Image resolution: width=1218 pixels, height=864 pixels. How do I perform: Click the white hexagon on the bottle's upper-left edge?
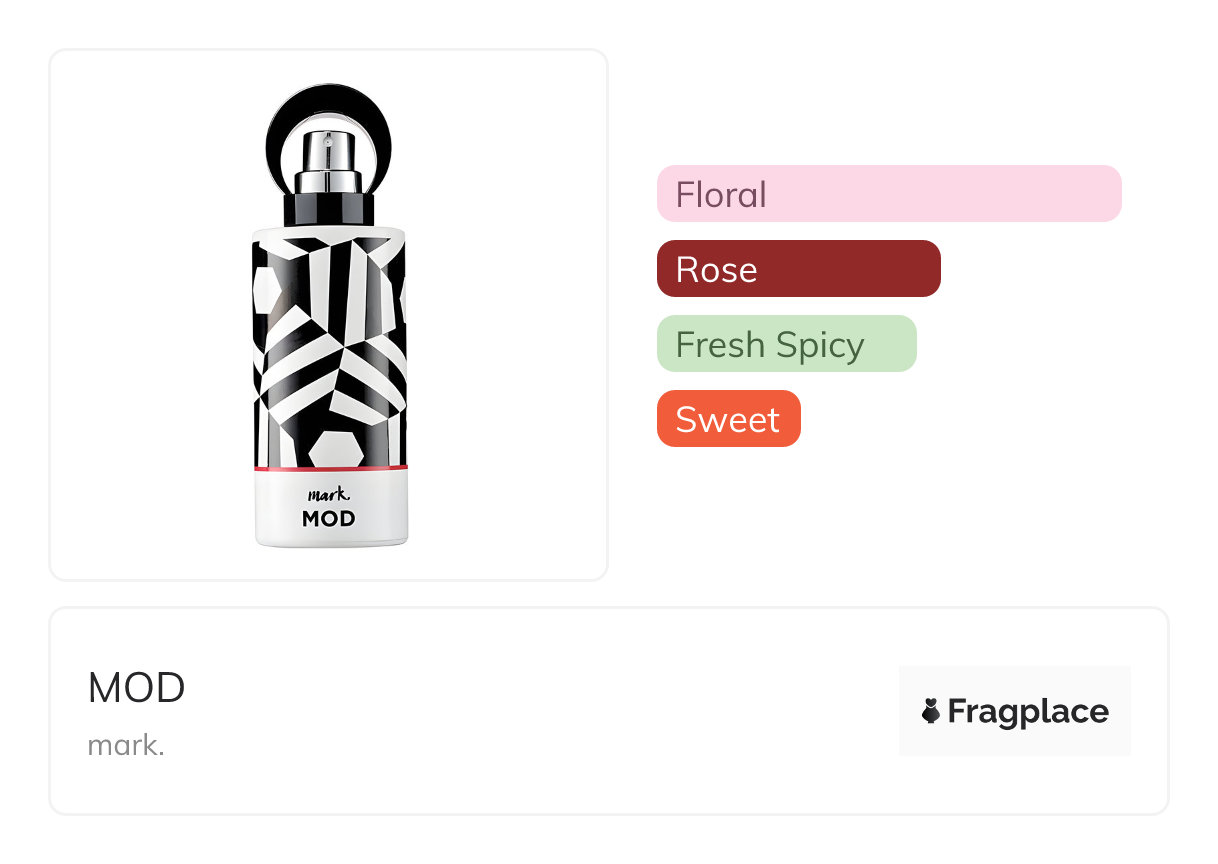pyautogui.click(x=264, y=290)
